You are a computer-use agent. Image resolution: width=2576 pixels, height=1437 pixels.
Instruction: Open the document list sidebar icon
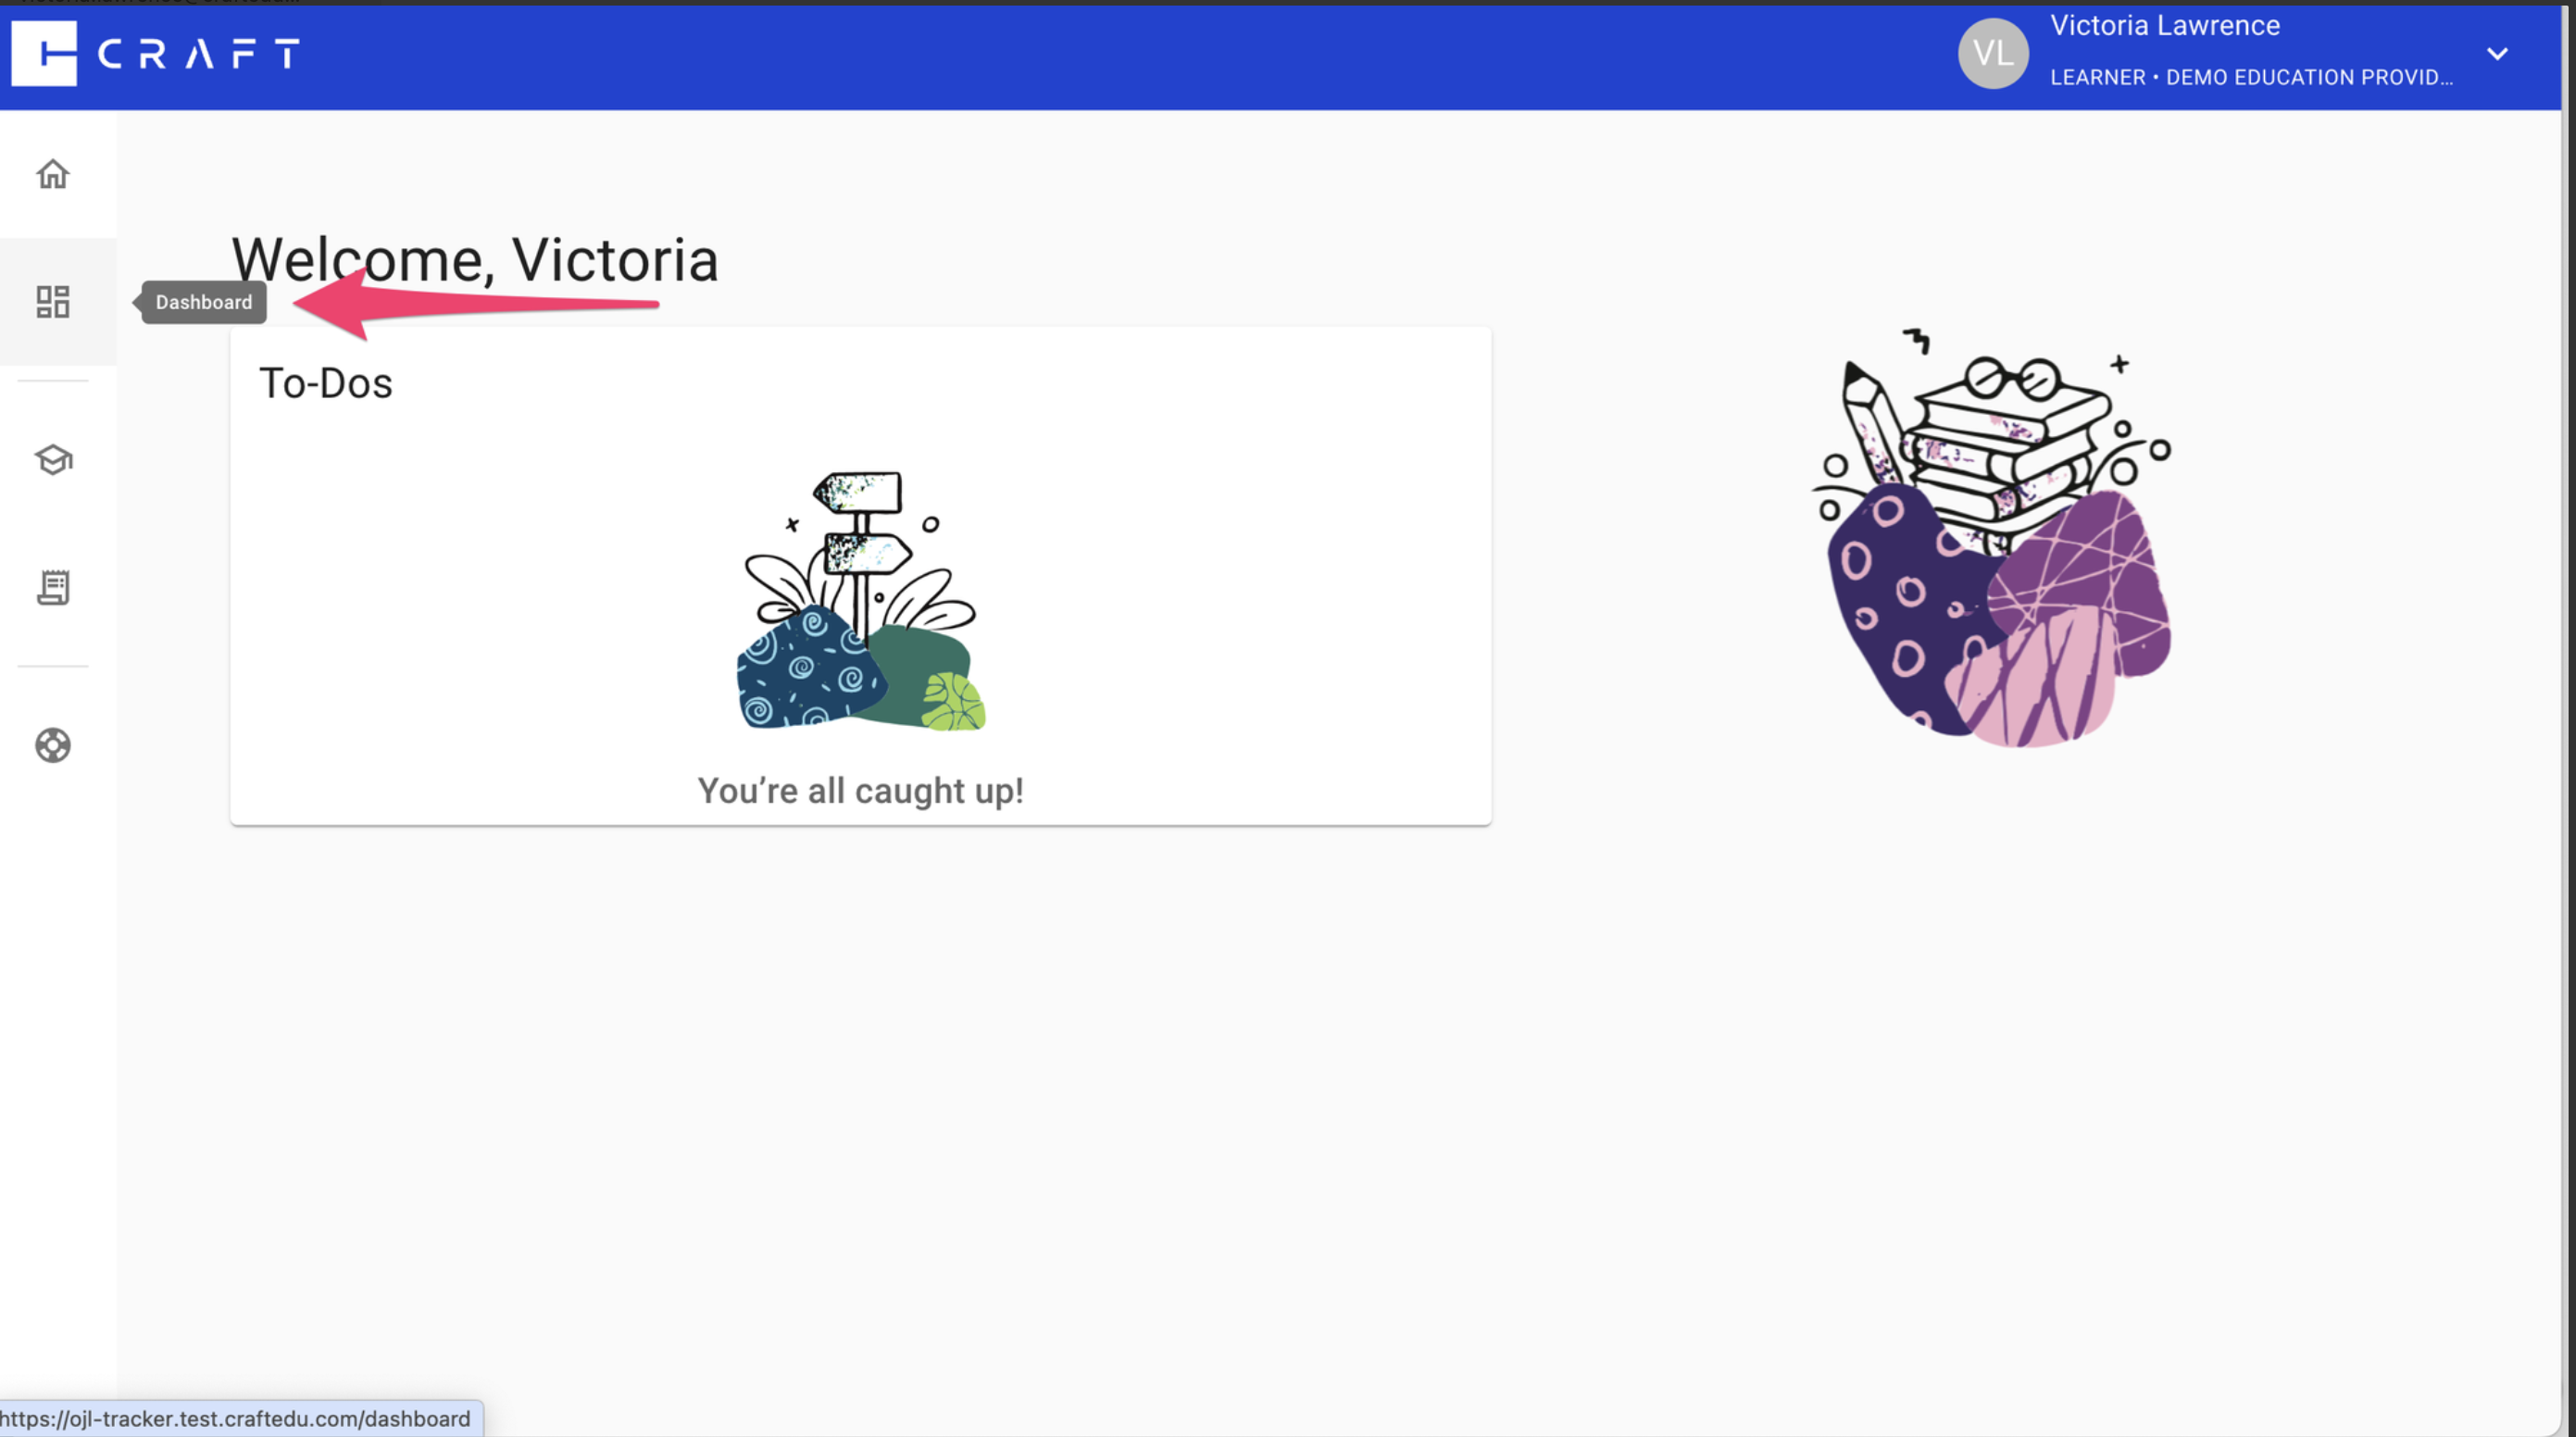coord(53,587)
